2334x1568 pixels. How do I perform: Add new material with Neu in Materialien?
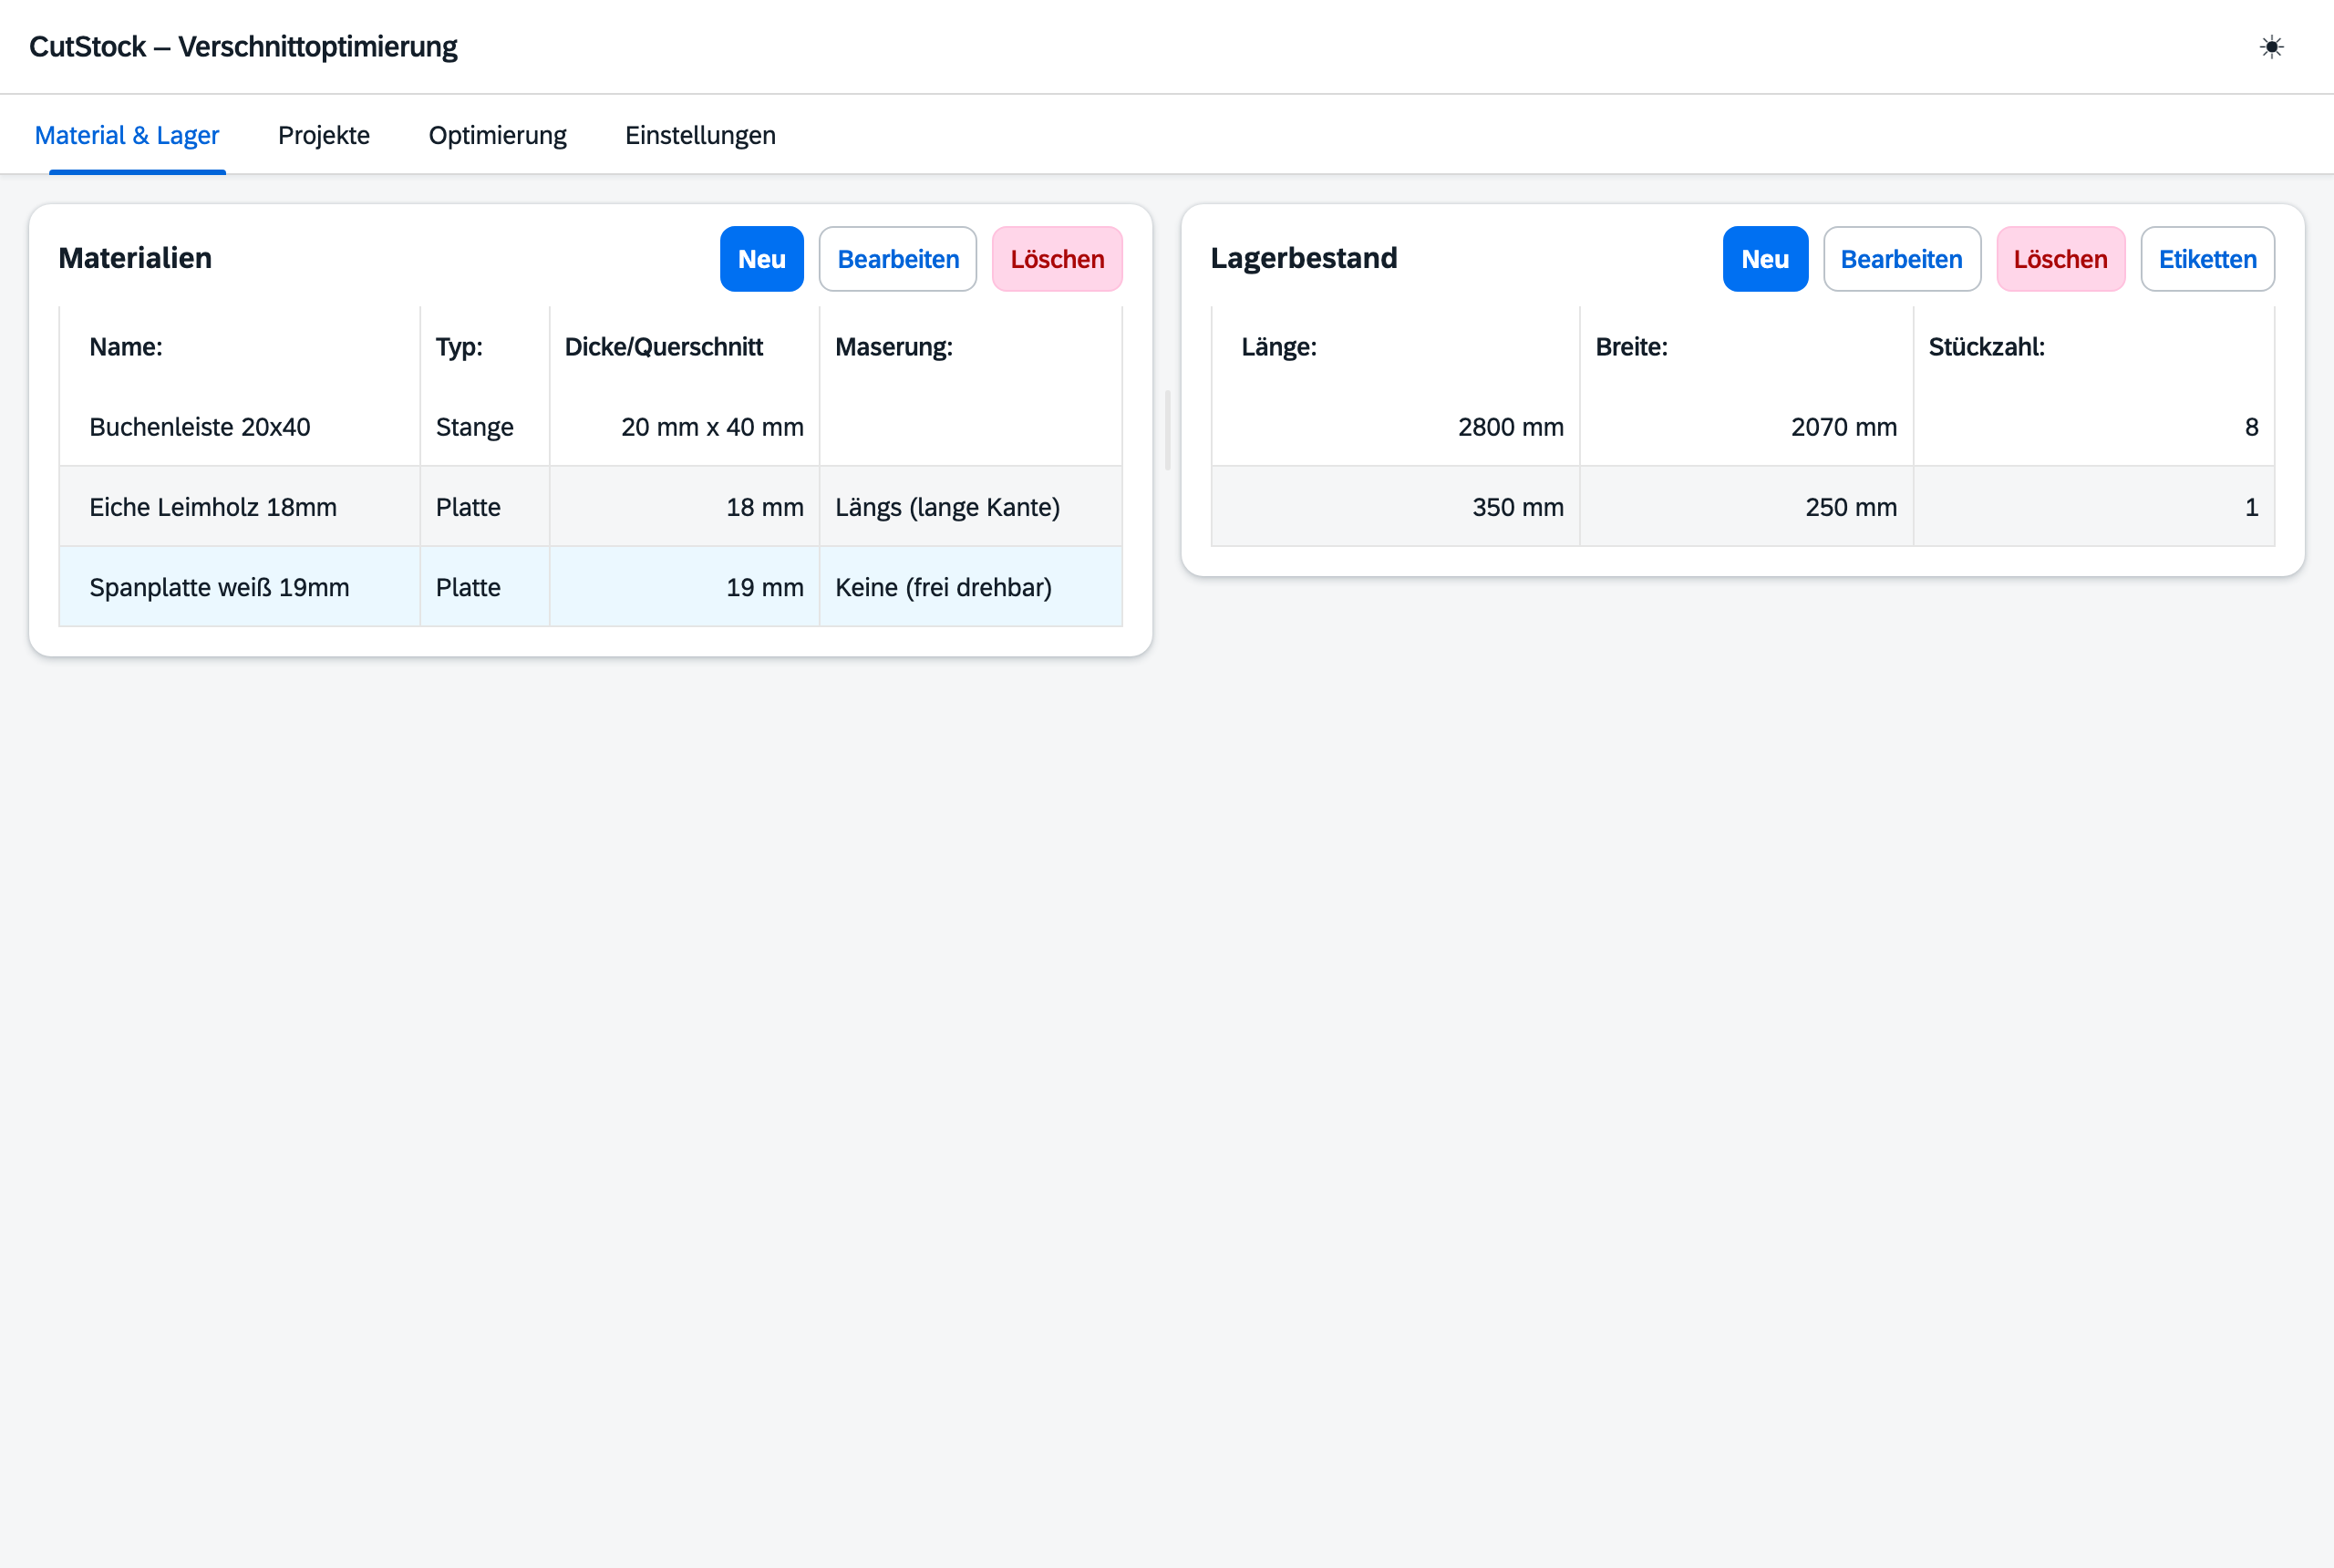pyautogui.click(x=761, y=259)
